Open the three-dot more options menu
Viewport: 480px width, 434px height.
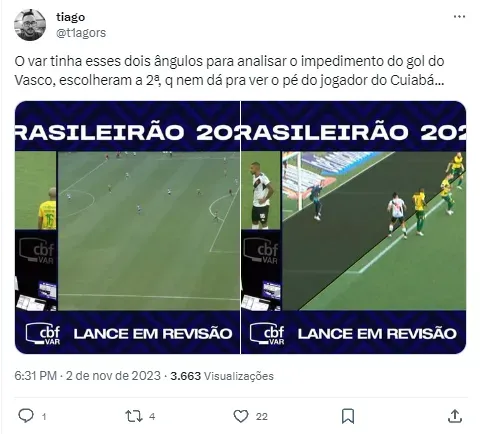tap(459, 17)
